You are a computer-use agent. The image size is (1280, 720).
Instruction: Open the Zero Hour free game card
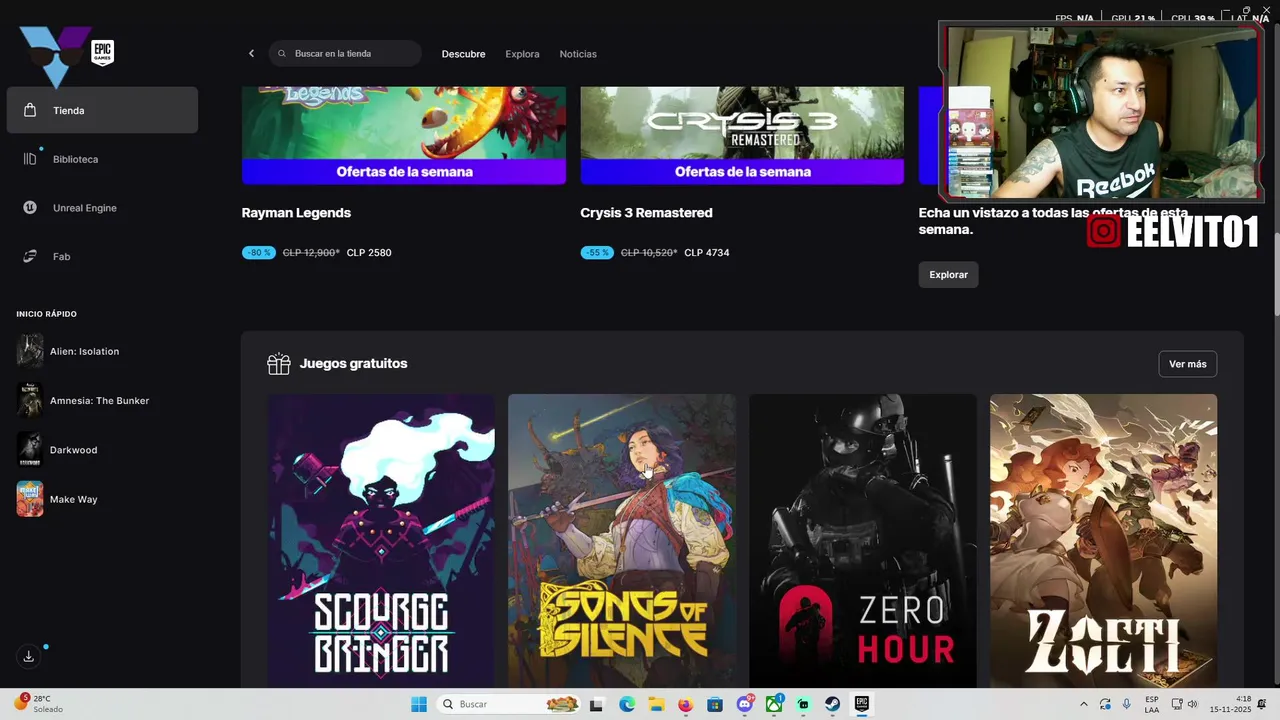(x=863, y=540)
